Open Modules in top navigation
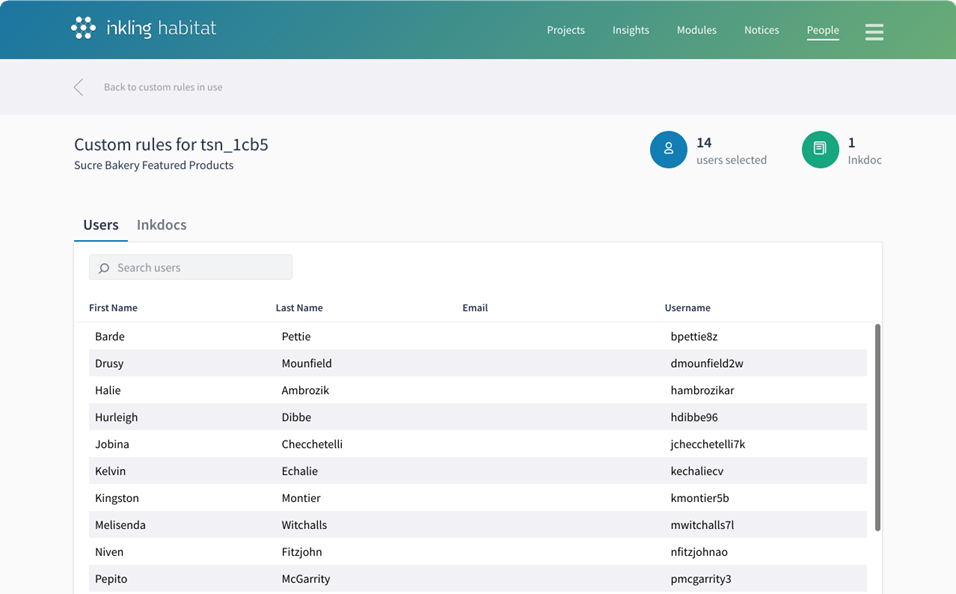Viewport: 956px width, 594px height. pos(696,30)
